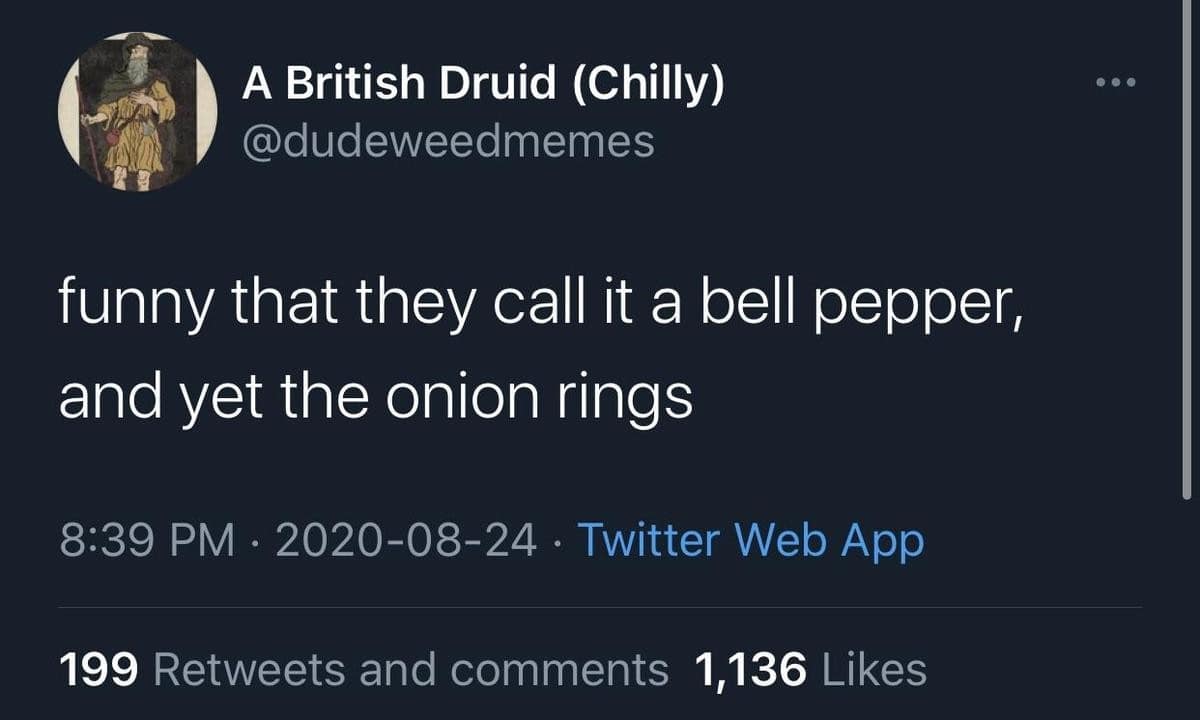This screenshot has width=1200, height=720.
Task: Open A British Druid's profile via display name
Action: [x=482, y=85]
